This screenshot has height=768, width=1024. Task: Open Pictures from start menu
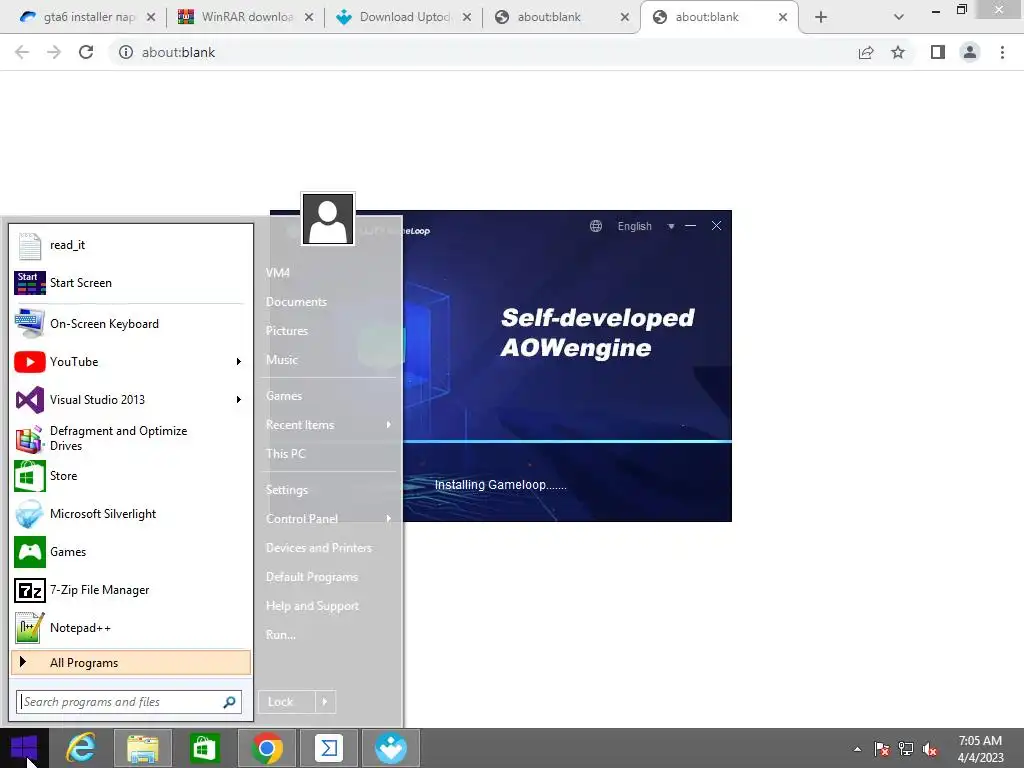[287, 330]
